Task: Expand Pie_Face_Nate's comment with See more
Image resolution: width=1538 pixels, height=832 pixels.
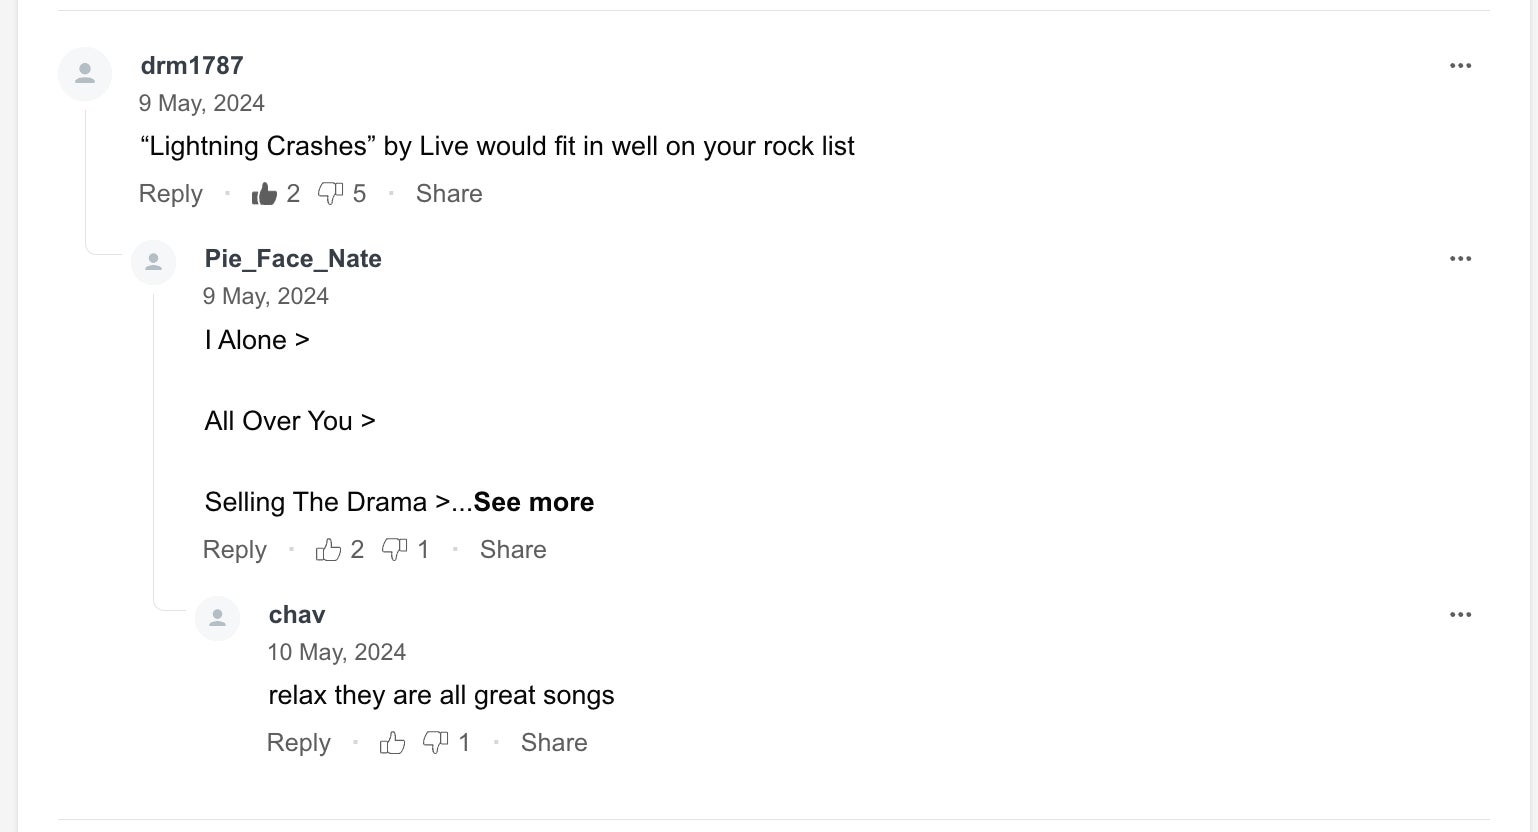Action: coord(533,502)
